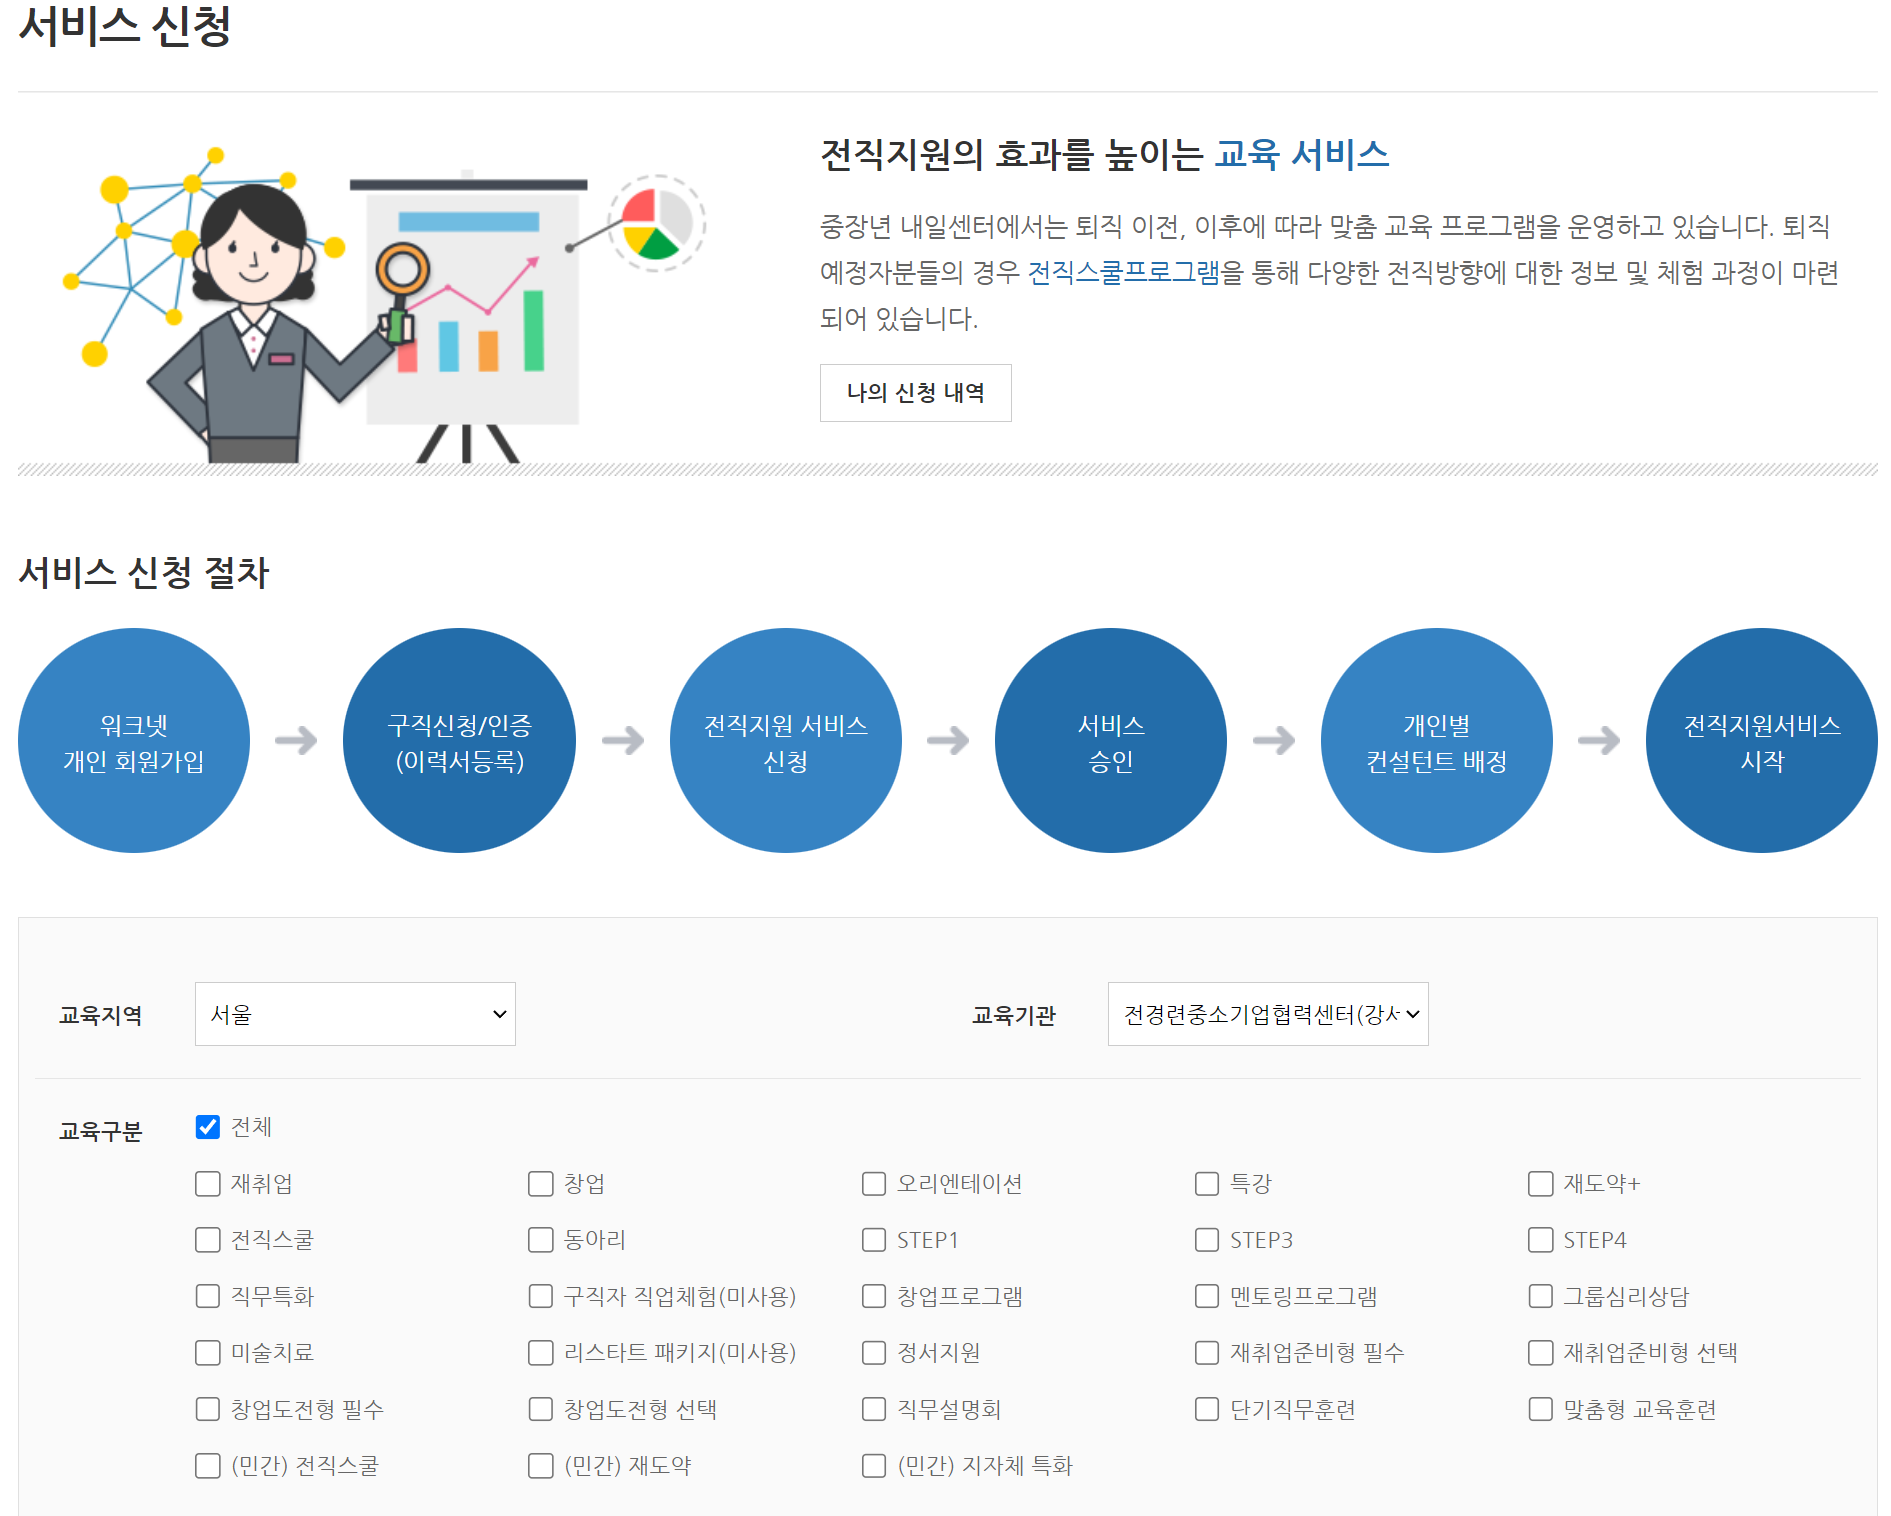Viewport: 1891px width, 1516px height.
Task: Check the 그룹심리상담 option
Action: click(1539, 1296)
